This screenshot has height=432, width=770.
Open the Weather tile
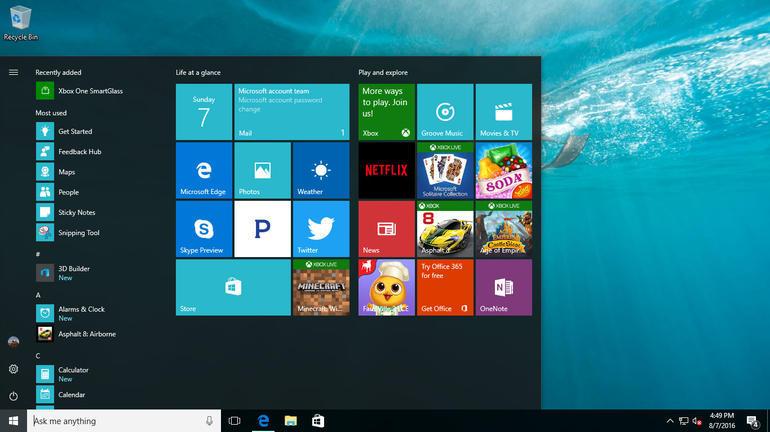point(321,170)
